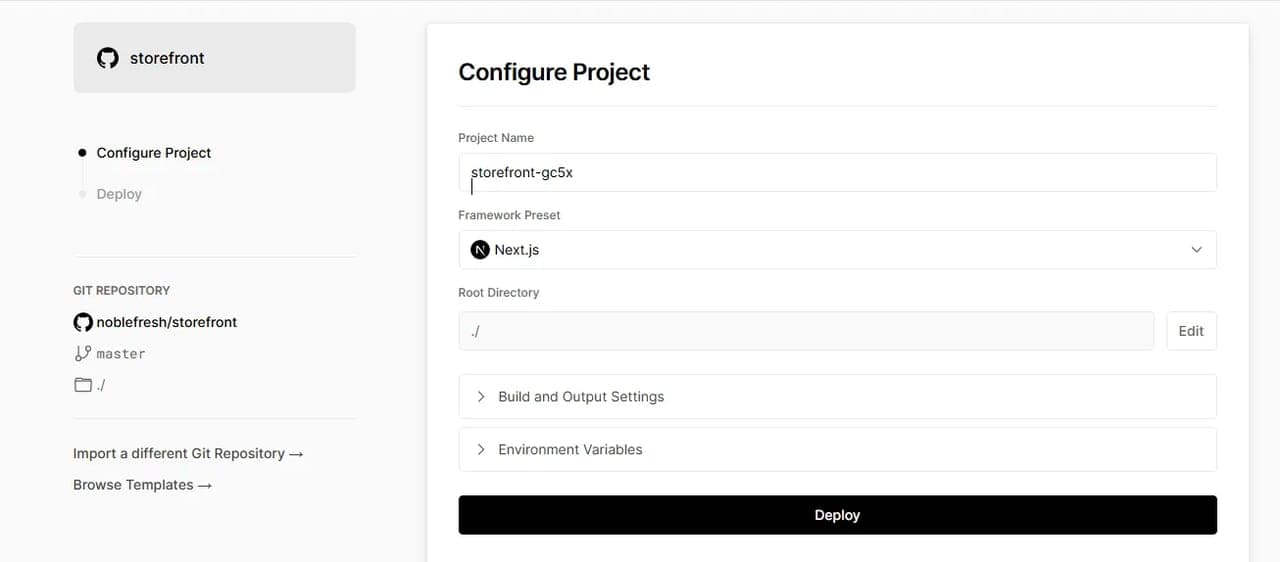Click the black Deploy button
This screenshot has width=1280, height=562.
(x=837, y=515)
